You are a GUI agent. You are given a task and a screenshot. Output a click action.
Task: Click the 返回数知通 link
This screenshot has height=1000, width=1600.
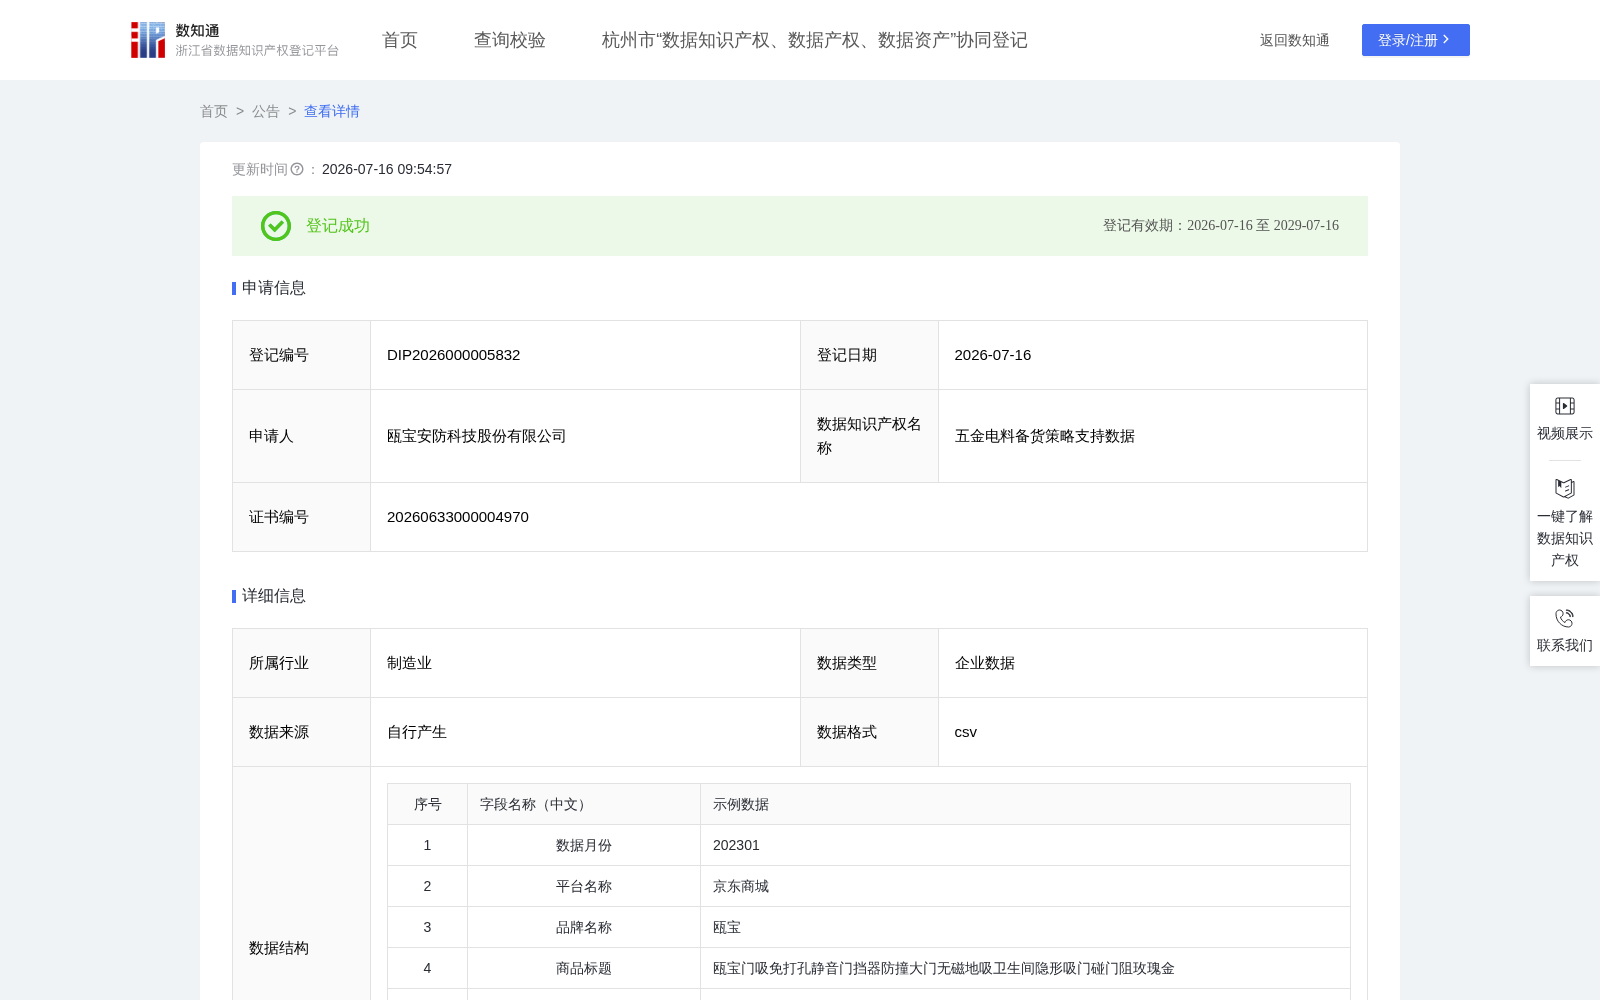(x=1295, y=40)
